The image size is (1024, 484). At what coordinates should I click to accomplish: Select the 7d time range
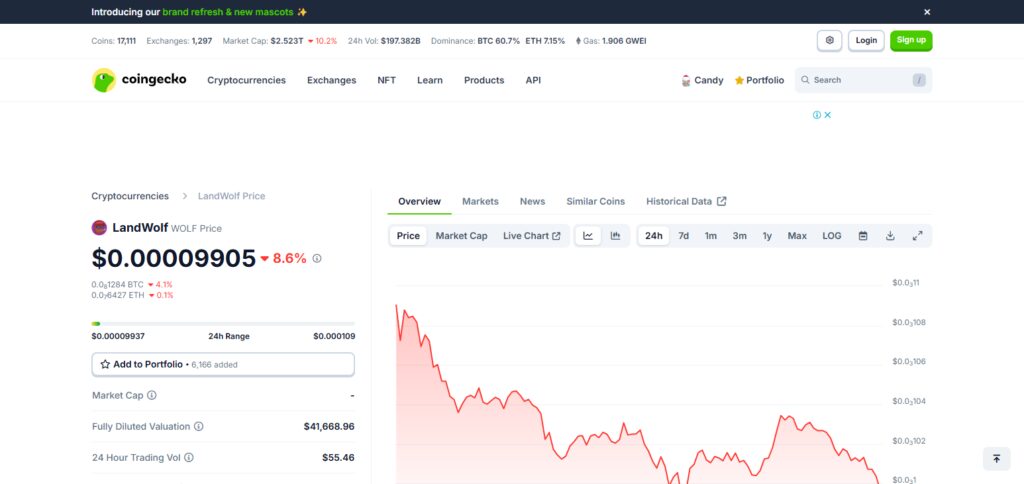click(683, 236)
